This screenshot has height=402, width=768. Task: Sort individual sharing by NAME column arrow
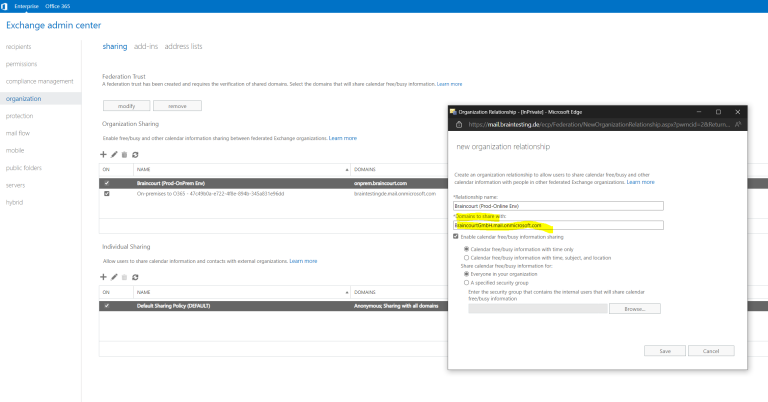(347, 292)
